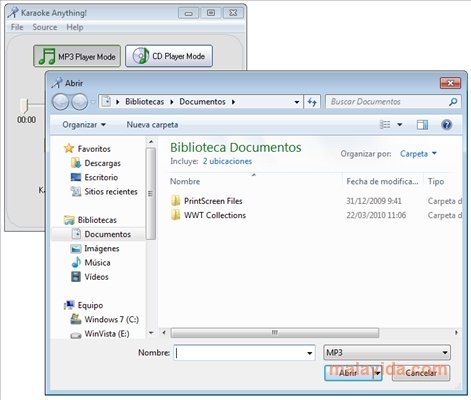Viewport: 471px width, 400px height.
Task: Open the MP3 file type dropdown
Action: coord(387,353)
